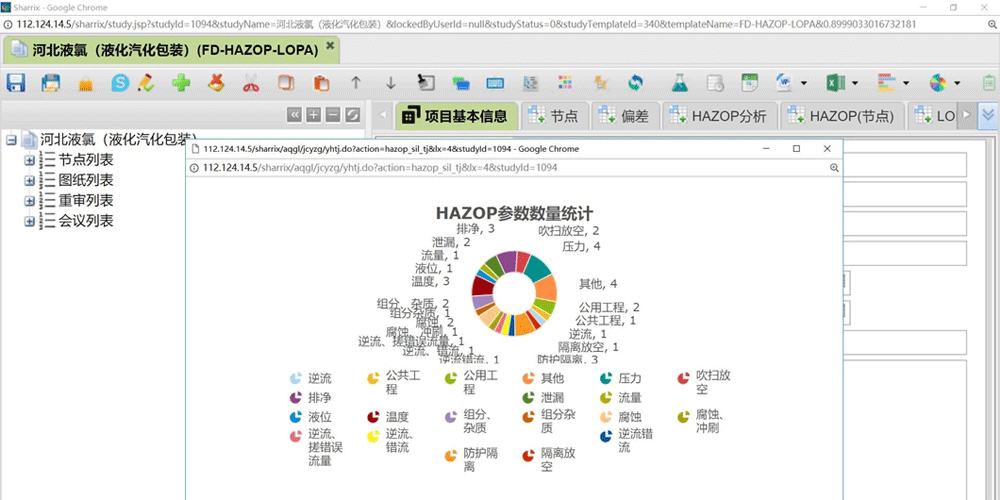Toggle the 排净 legend item

(311, 398)
